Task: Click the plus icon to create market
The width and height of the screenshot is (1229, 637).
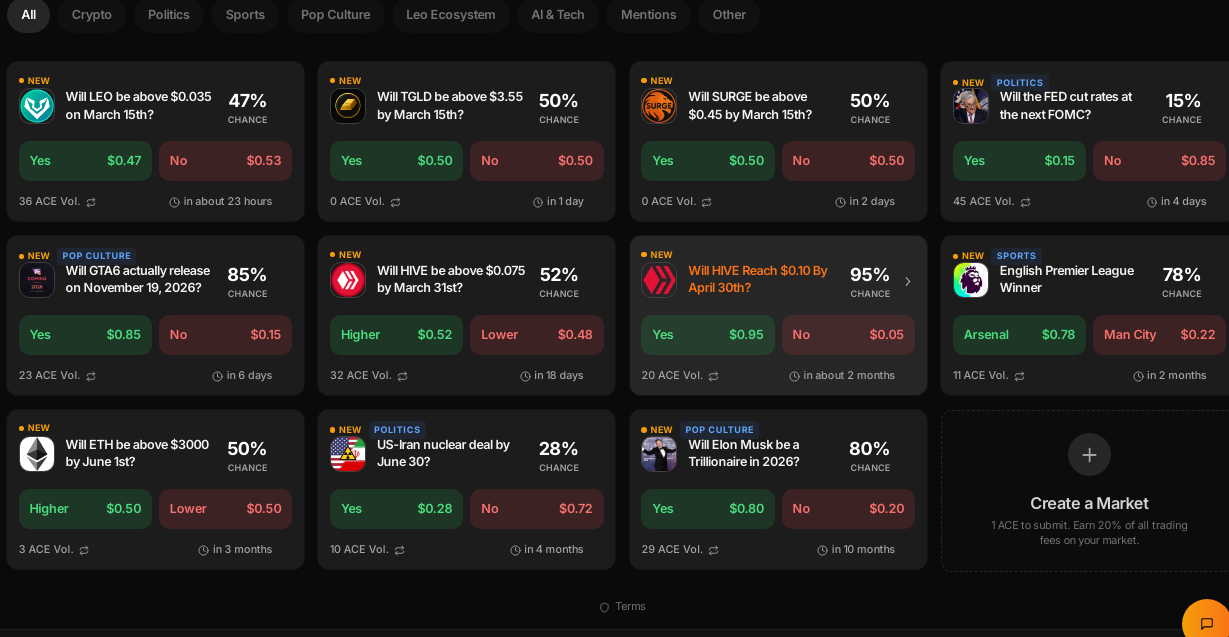Action: [1089, 455]
